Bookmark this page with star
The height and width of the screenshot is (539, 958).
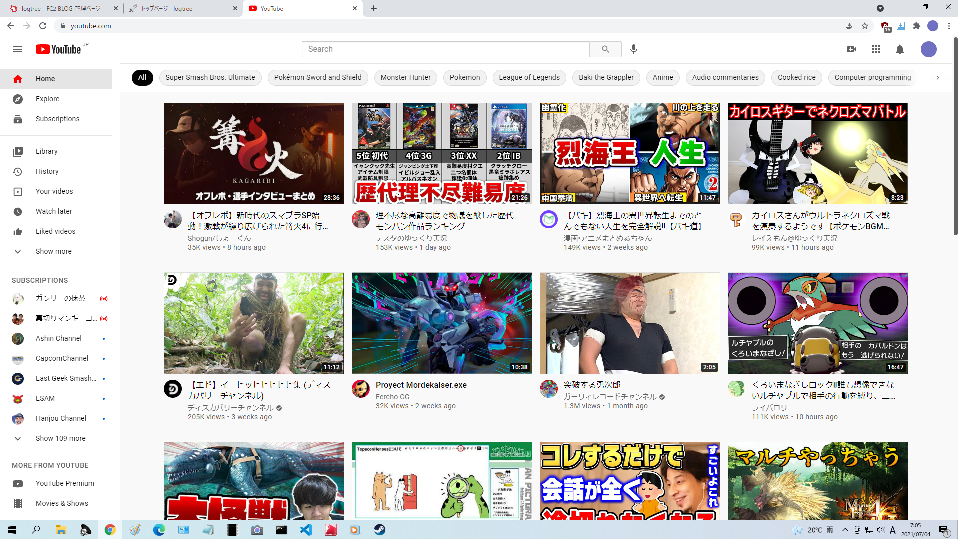[x=865, y=26]
